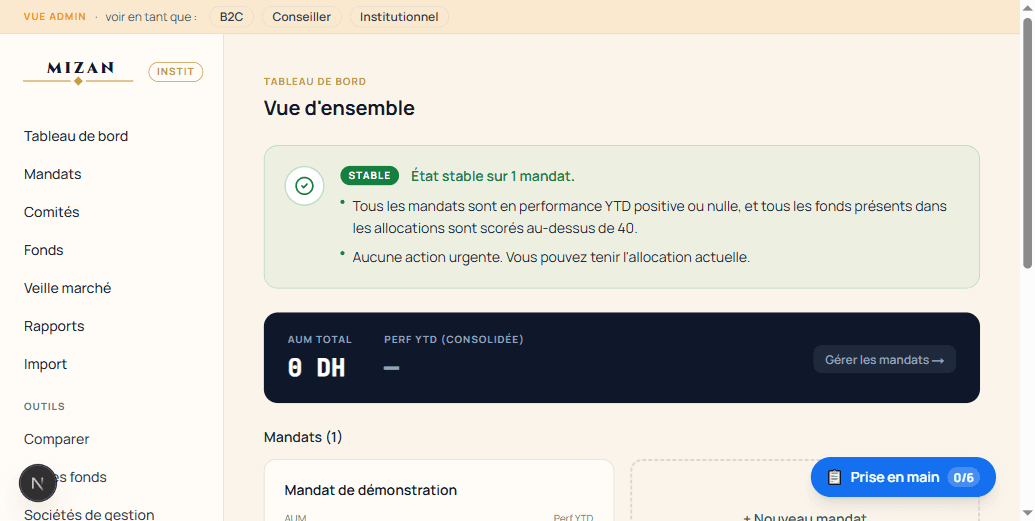This screenshot has width=1035, height=521.
Task: Open Comparer tool
Action: 56,439
